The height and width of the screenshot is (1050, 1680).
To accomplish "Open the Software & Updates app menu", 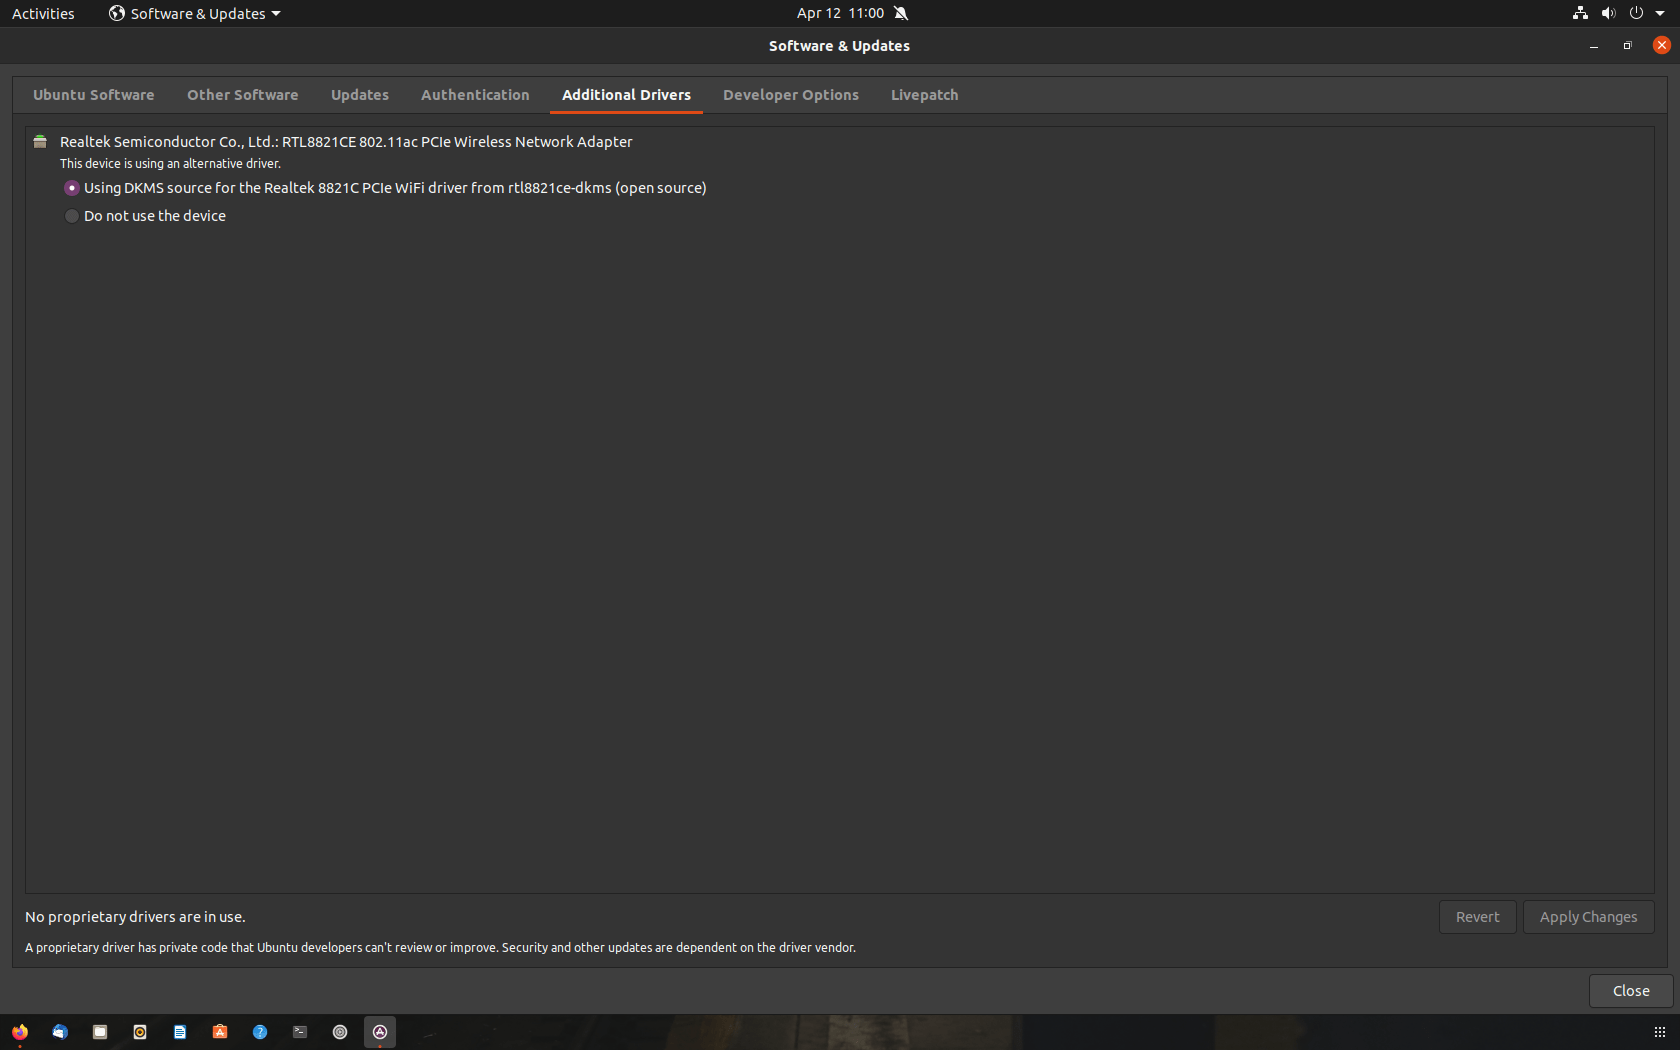I will coord(195,13).
